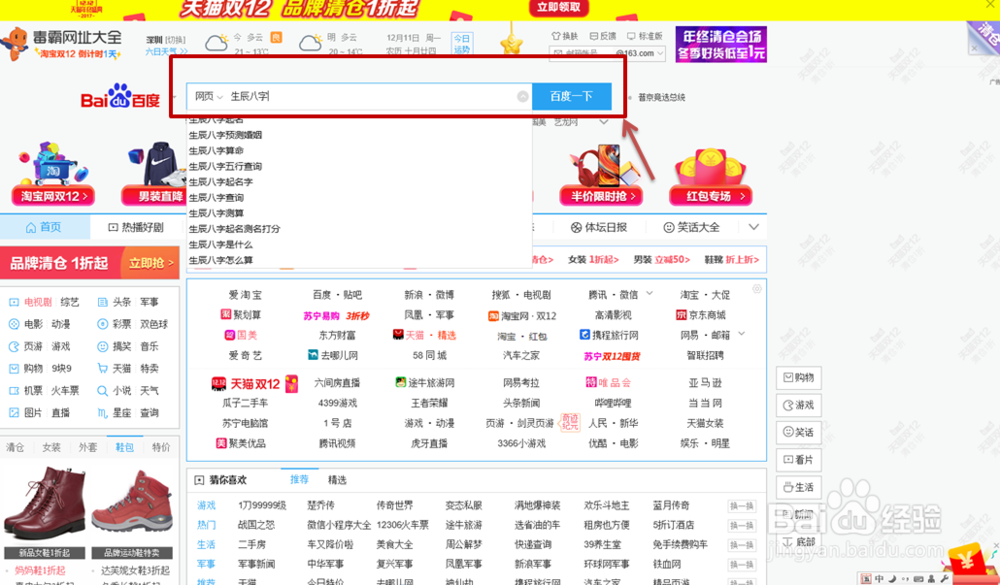Open 红包专场 promo button

click(711, 196)
